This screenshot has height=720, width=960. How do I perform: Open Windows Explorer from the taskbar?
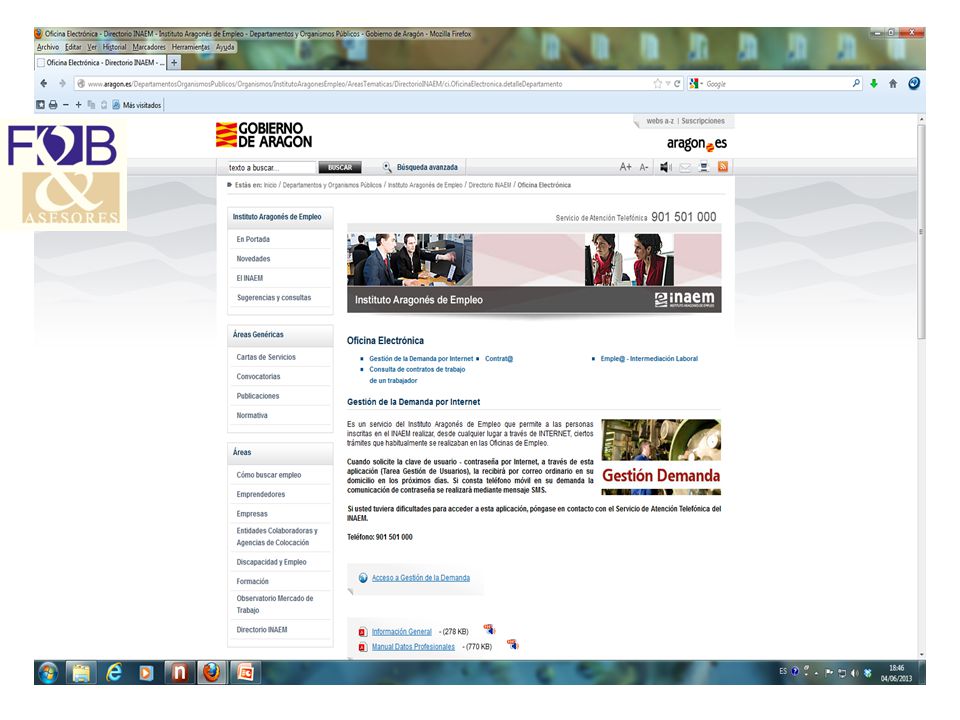[x=81, y=673]
